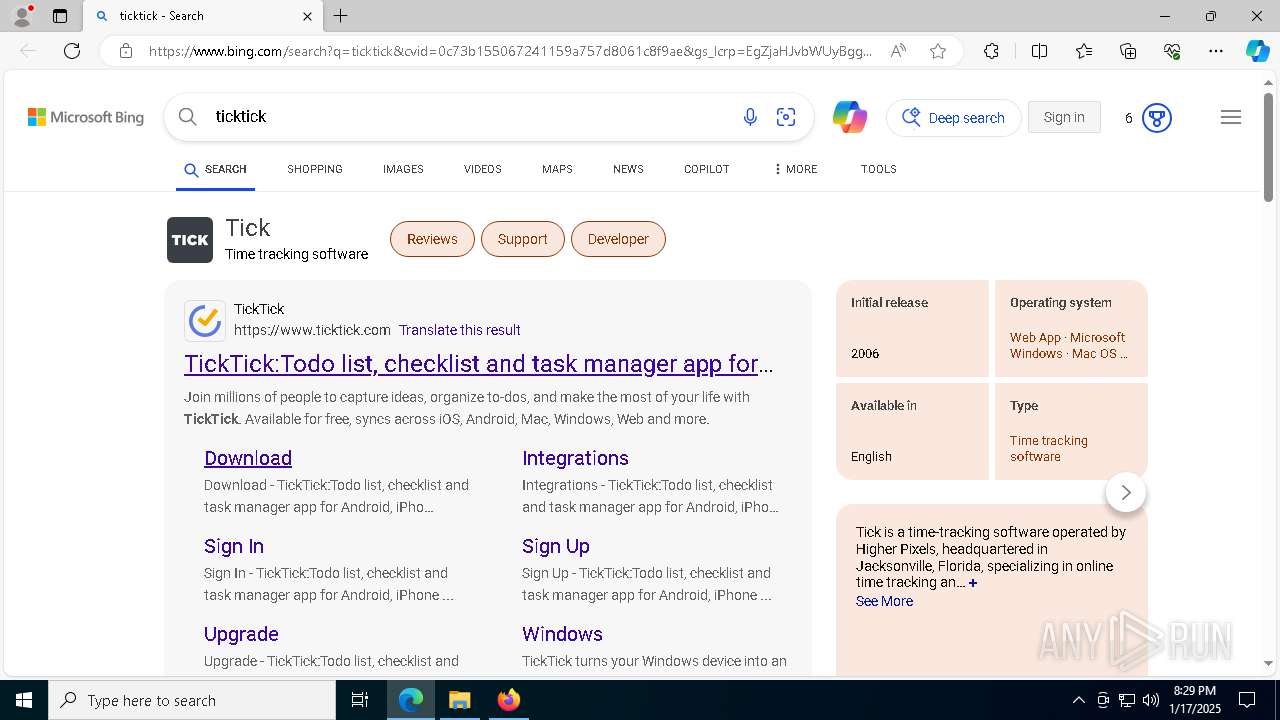Search using an image camera icon
This screenshot has width=1280, height=720.
[x=786, y=117]
